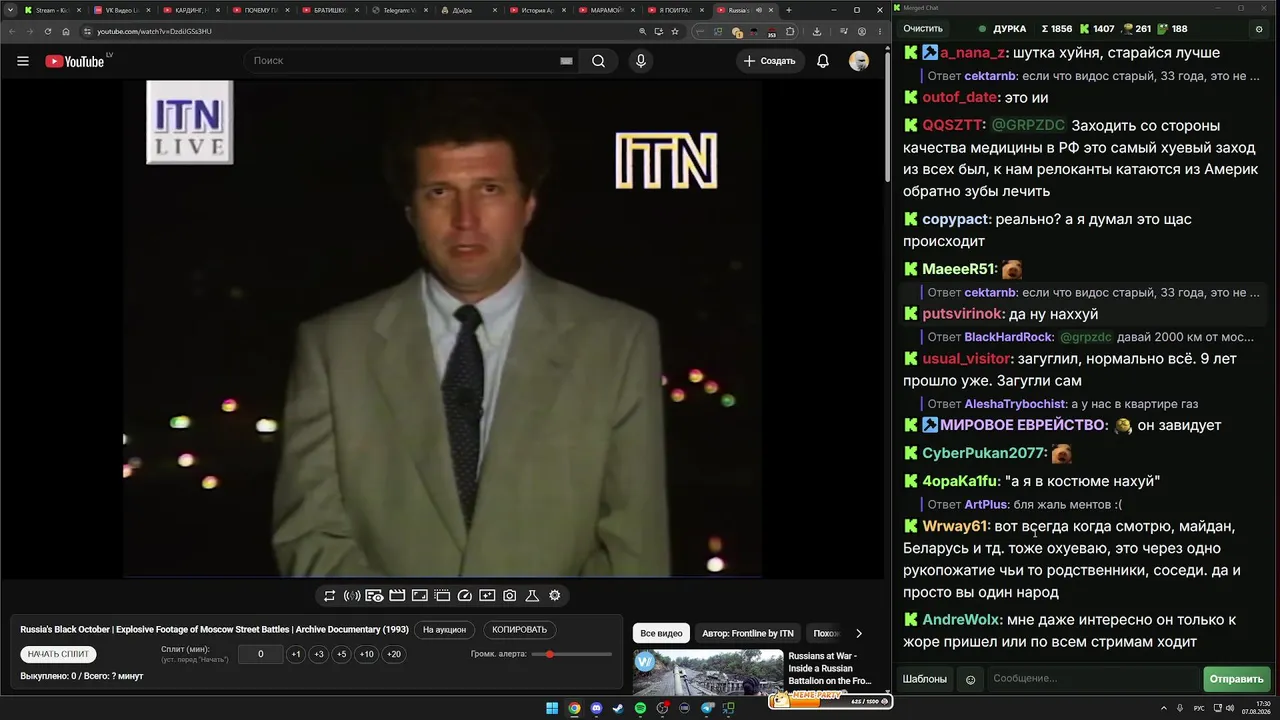This screenshot has height=720, width=1280.
Task: Start voice search with the microphone
Action: [x=641, y=61]
